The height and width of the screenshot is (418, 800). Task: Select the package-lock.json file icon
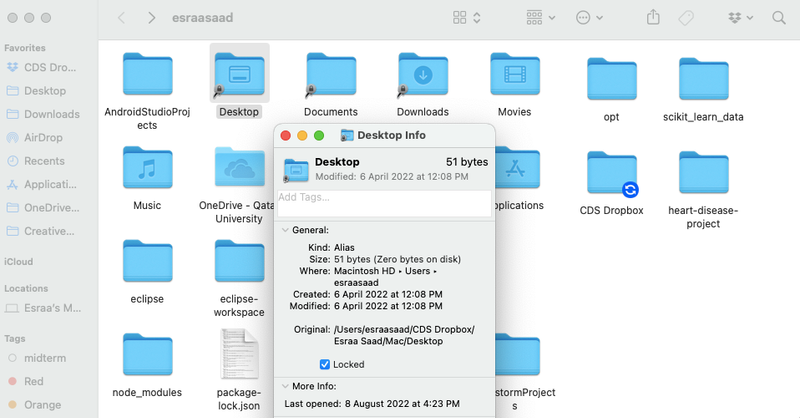239,354
